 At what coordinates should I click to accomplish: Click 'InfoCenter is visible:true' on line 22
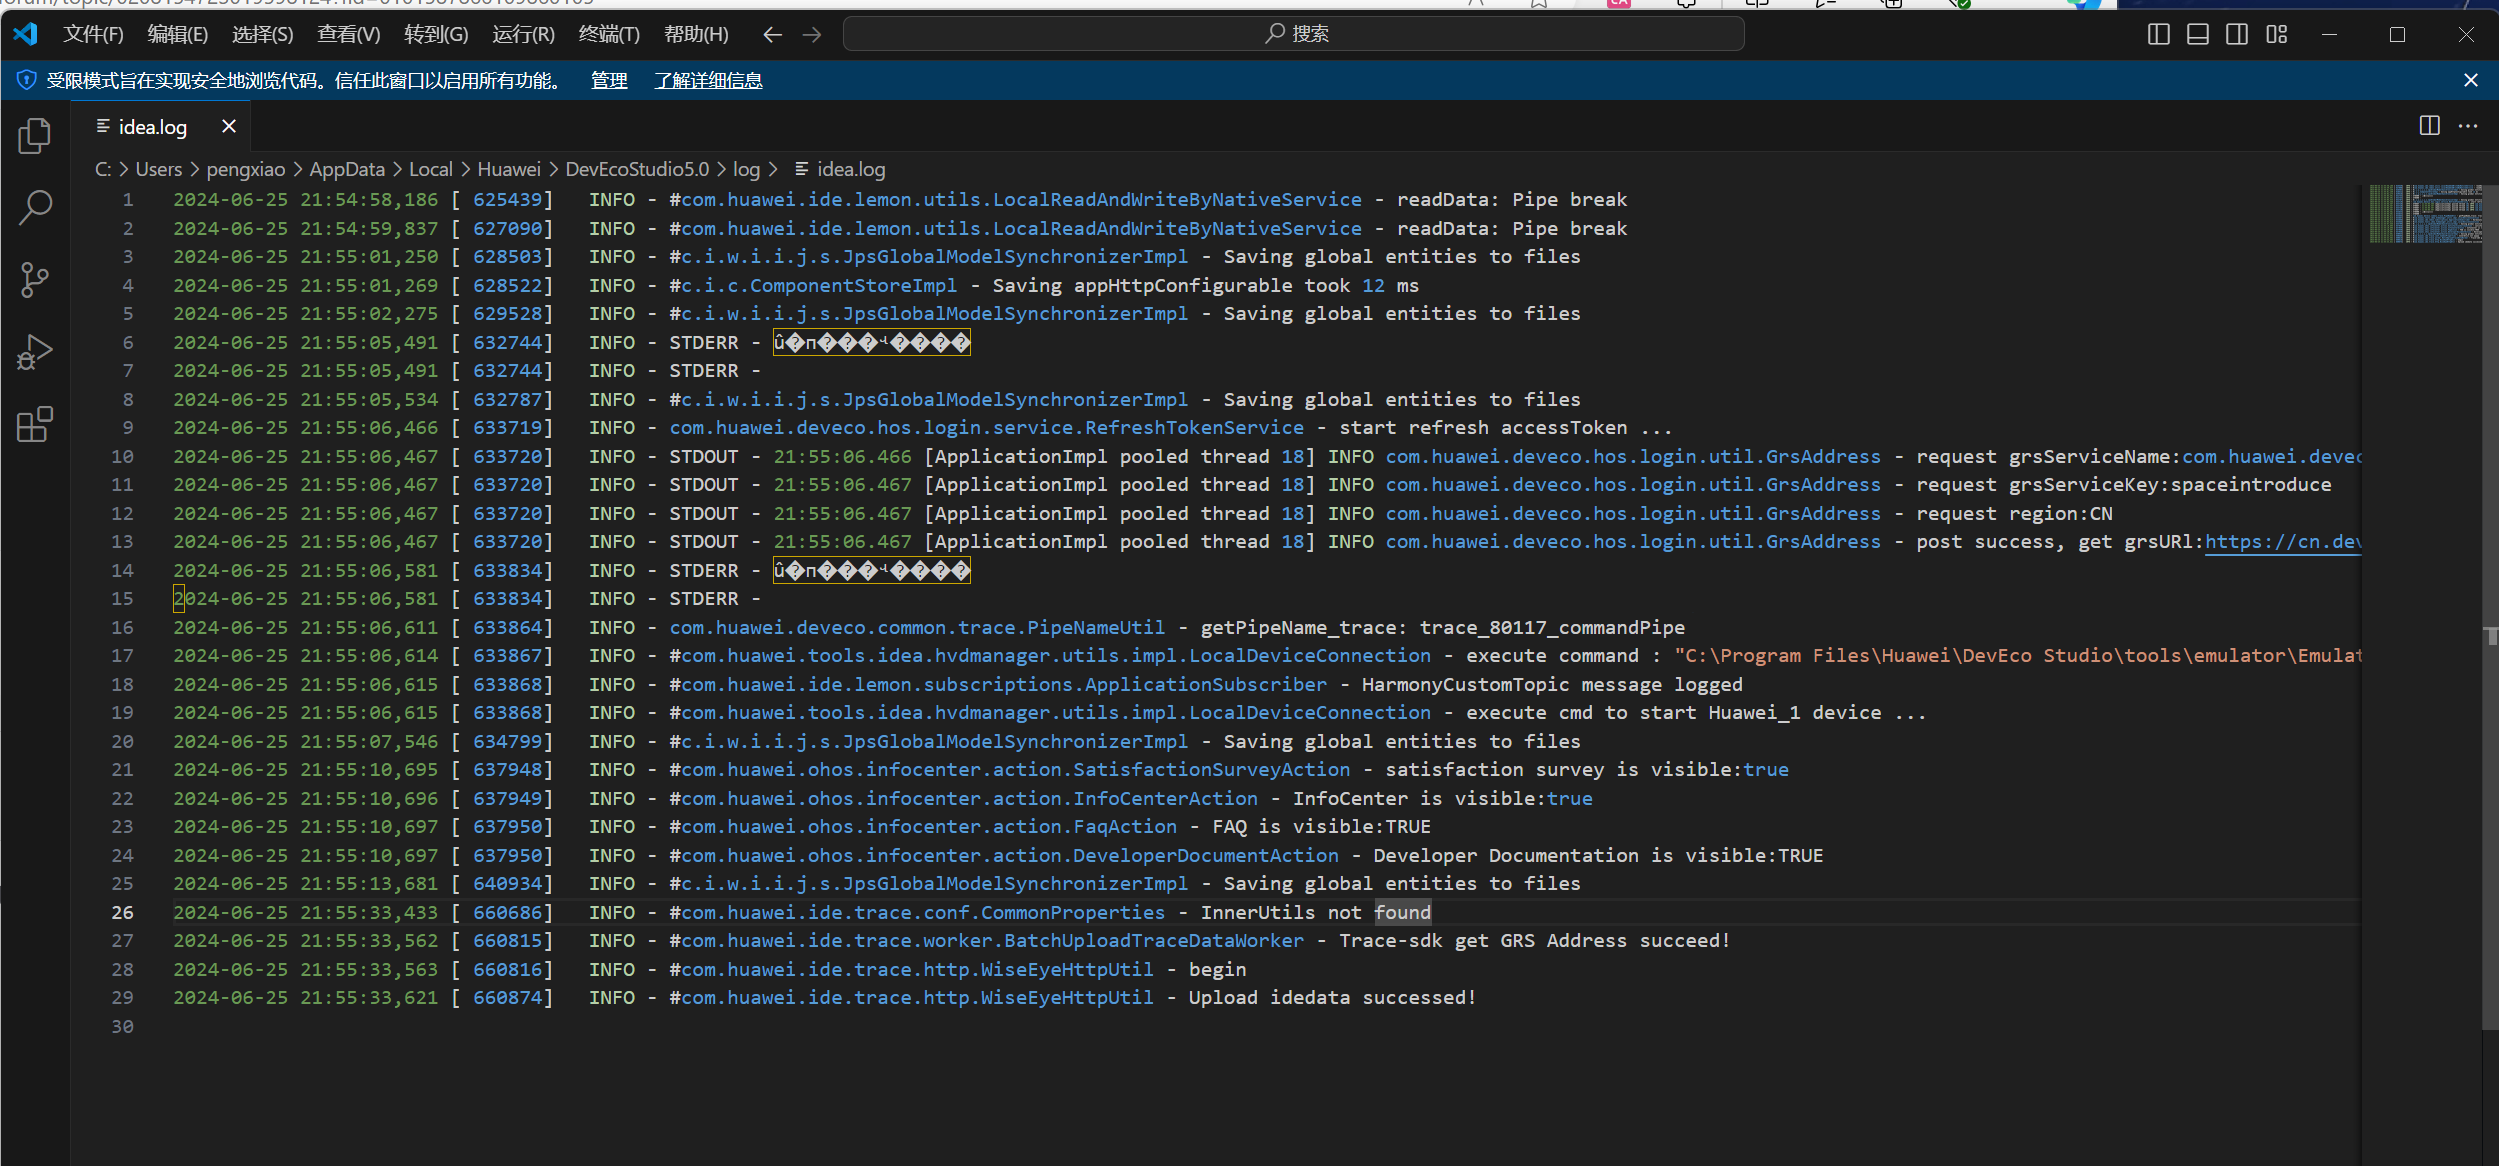(1442, 798)
